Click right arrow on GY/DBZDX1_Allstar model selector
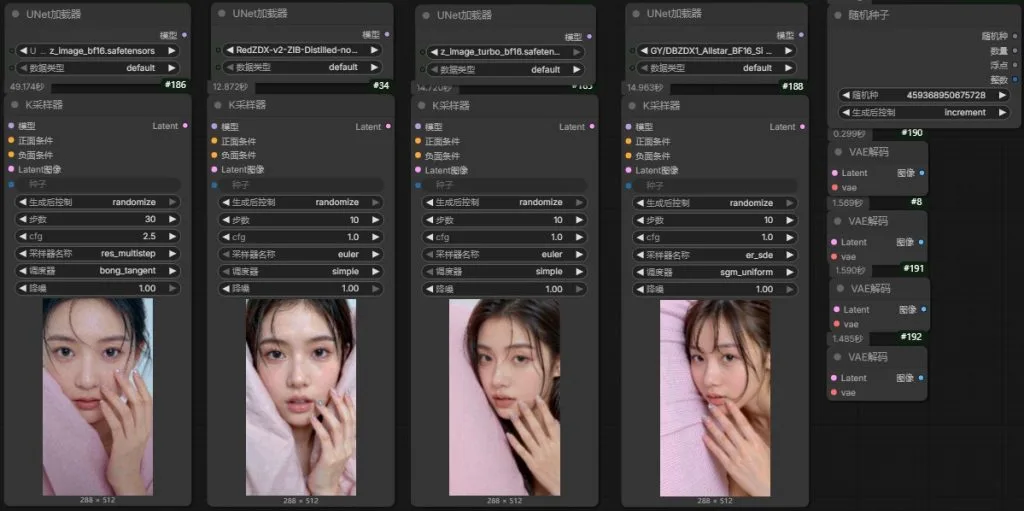This screenshot has height=511, width=1024. (x=788, y=50)
